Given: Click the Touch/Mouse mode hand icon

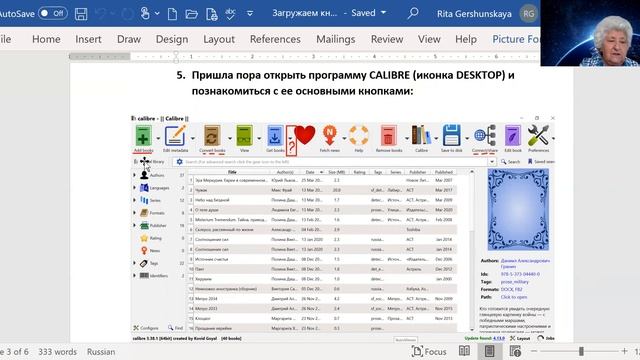Looking at the screenshot, I should coord(145,13).
